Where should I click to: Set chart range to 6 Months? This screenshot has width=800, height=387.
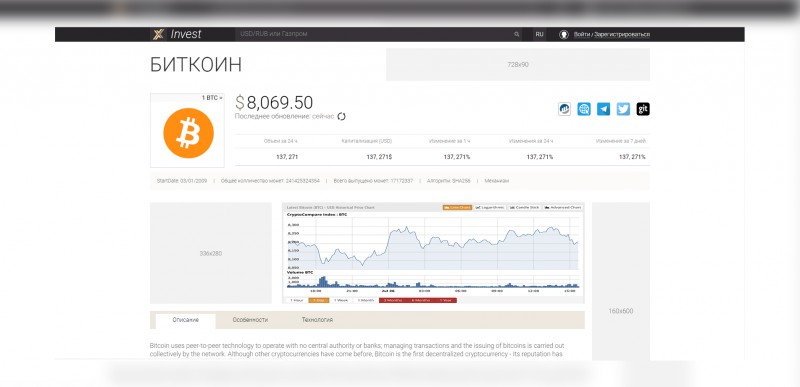point(419,300)
